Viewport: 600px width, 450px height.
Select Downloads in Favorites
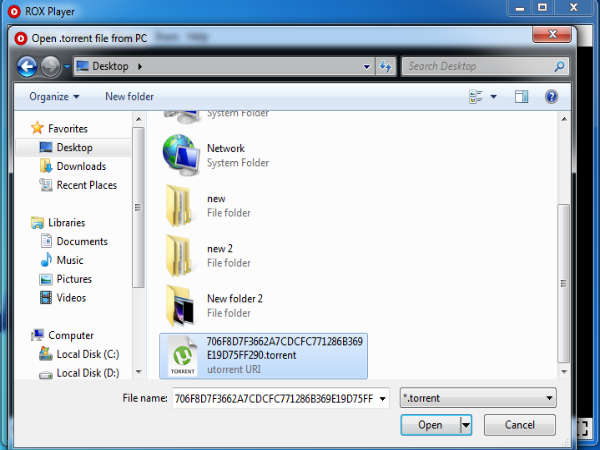[80, 166]
